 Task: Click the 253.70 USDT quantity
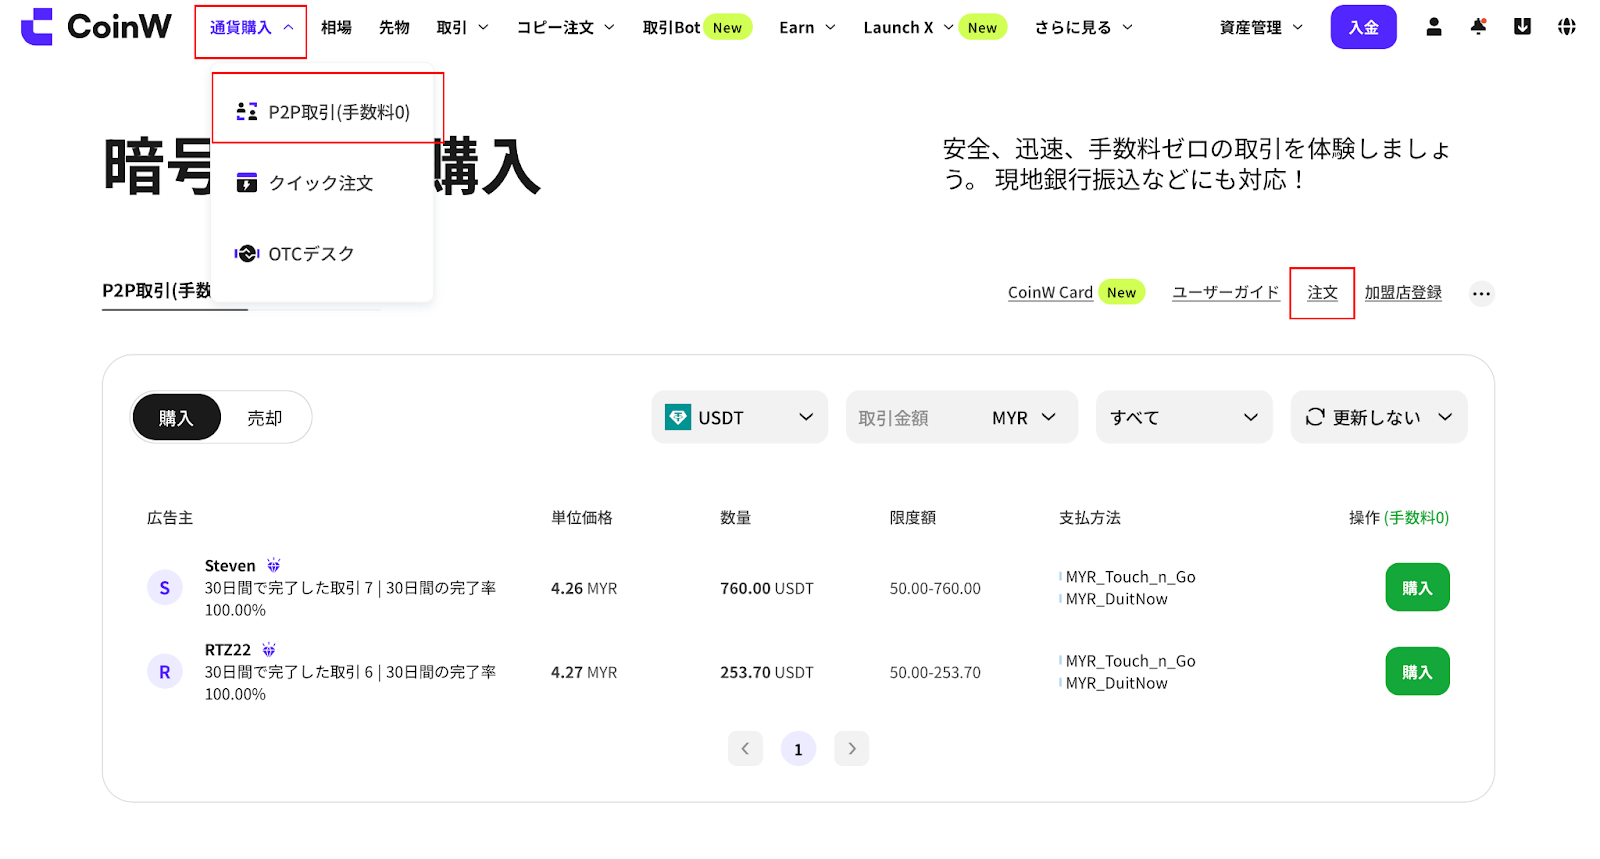point(767,673)
